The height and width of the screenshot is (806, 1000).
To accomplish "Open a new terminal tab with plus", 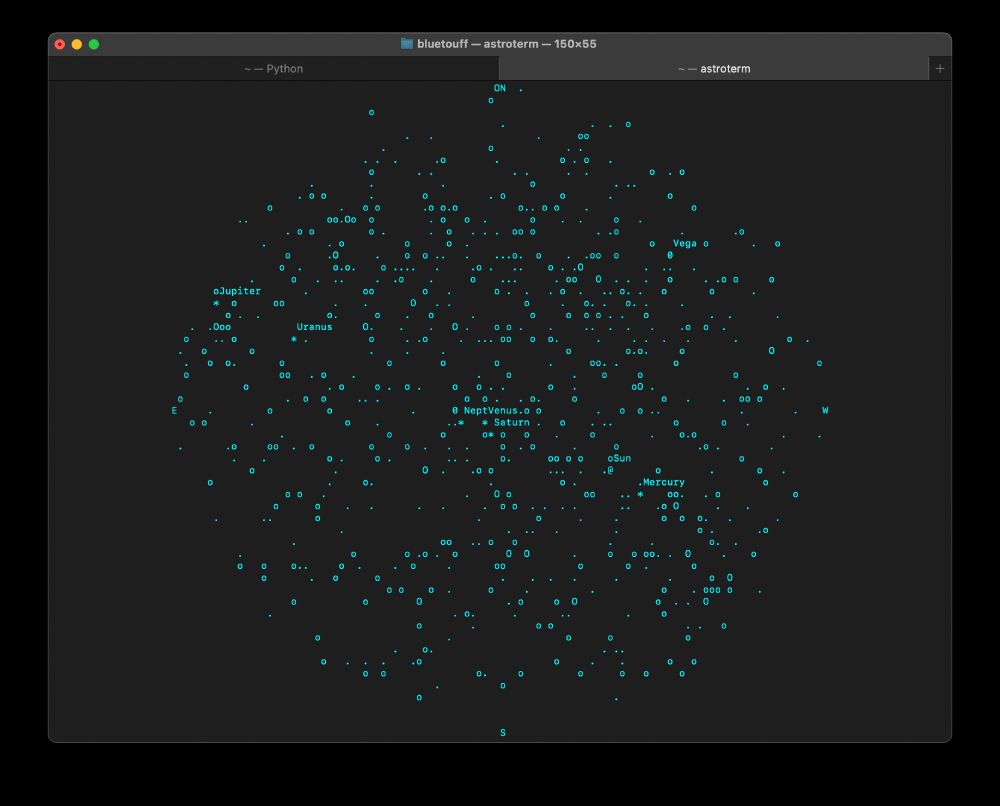I will [939, 68].
